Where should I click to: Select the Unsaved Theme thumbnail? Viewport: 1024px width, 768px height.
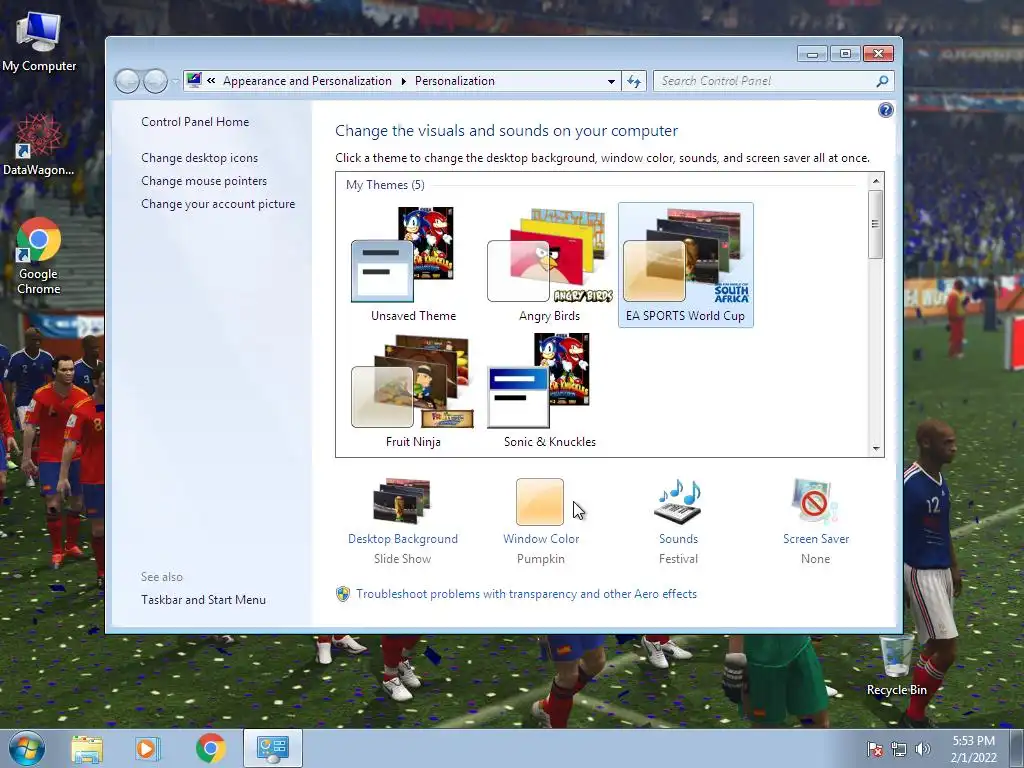click(x=413, y=264)
